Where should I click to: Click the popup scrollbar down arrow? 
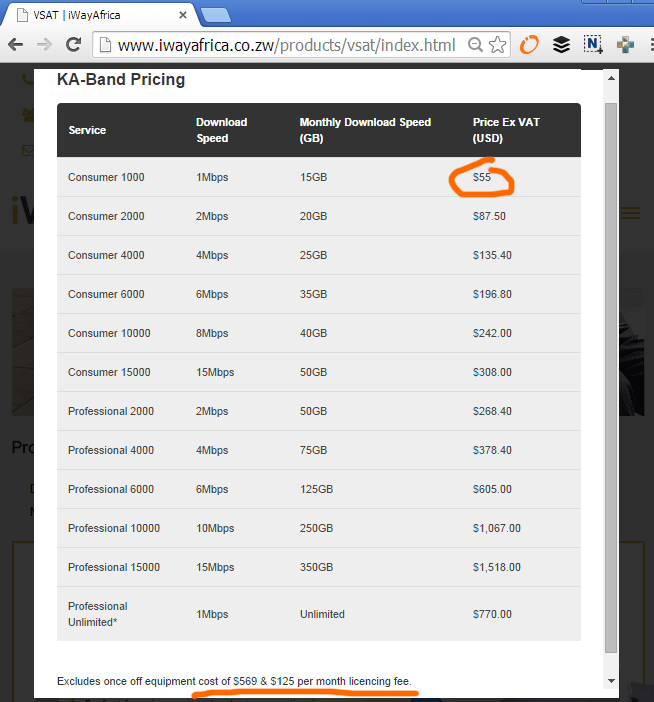tap(611, 681)
